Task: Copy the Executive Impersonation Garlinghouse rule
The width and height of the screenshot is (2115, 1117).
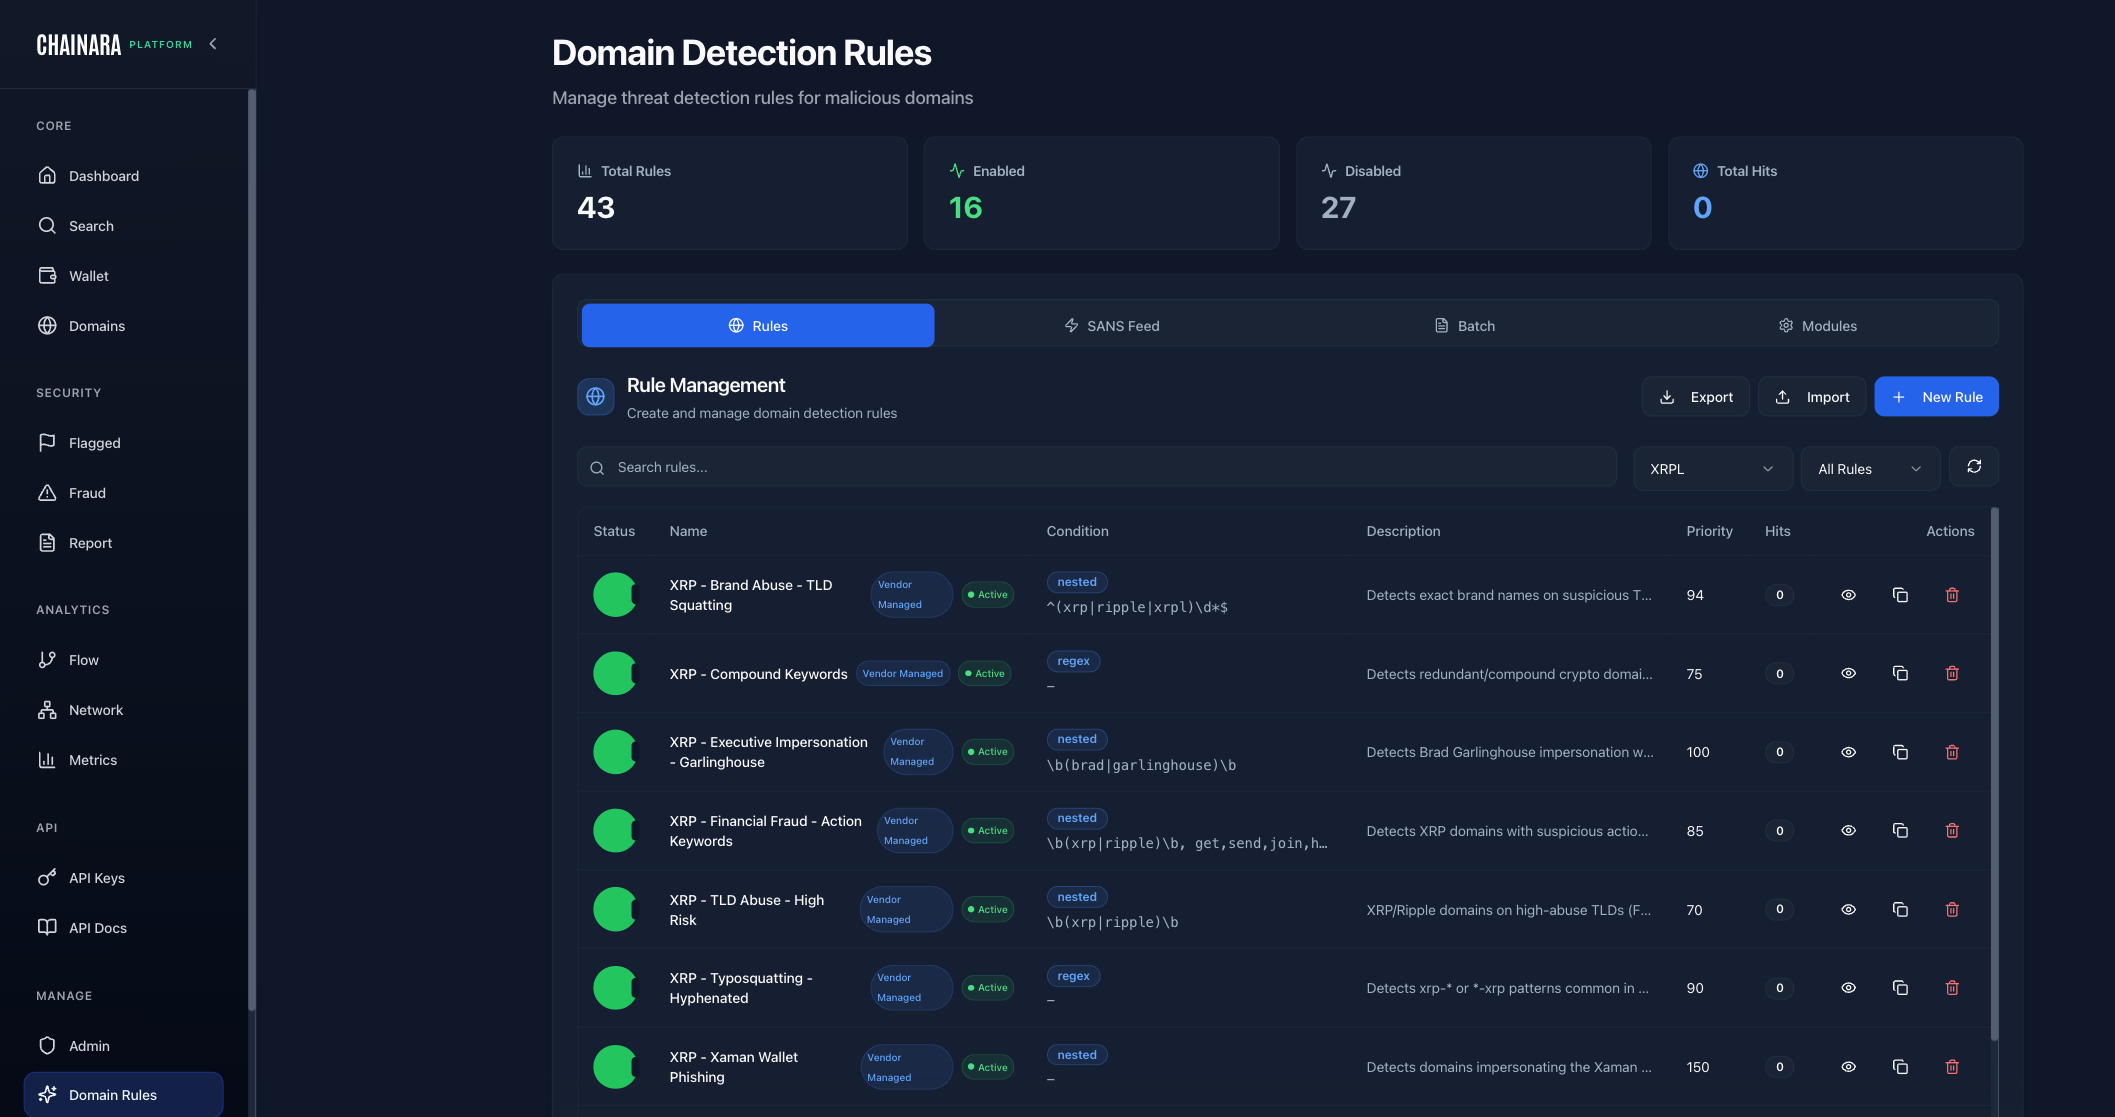Action: click(x=1900, y=752)
